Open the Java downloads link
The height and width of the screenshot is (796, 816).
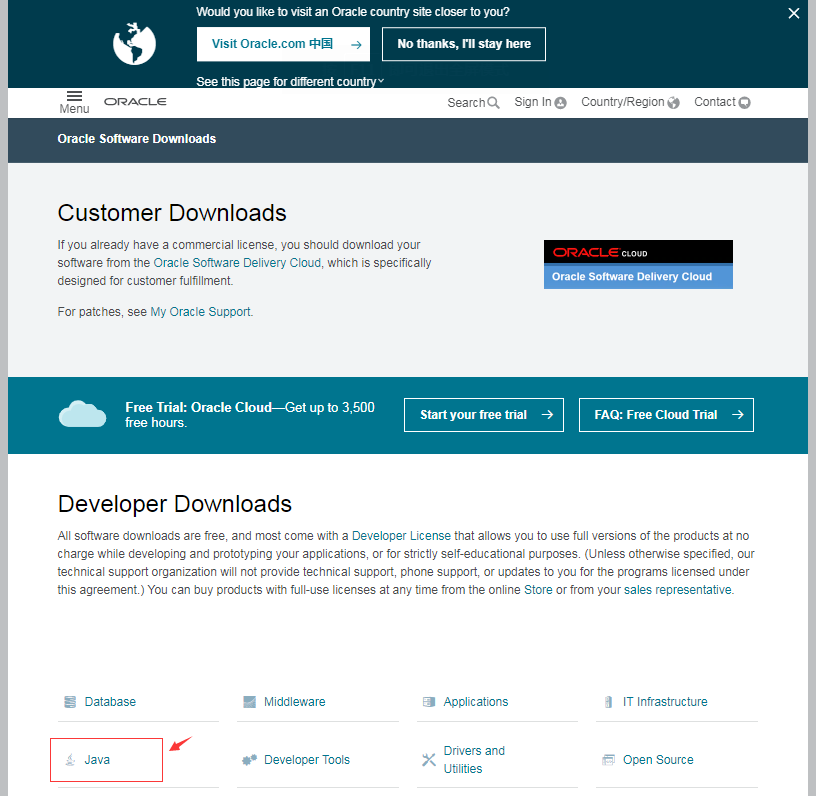coord(97,760)
